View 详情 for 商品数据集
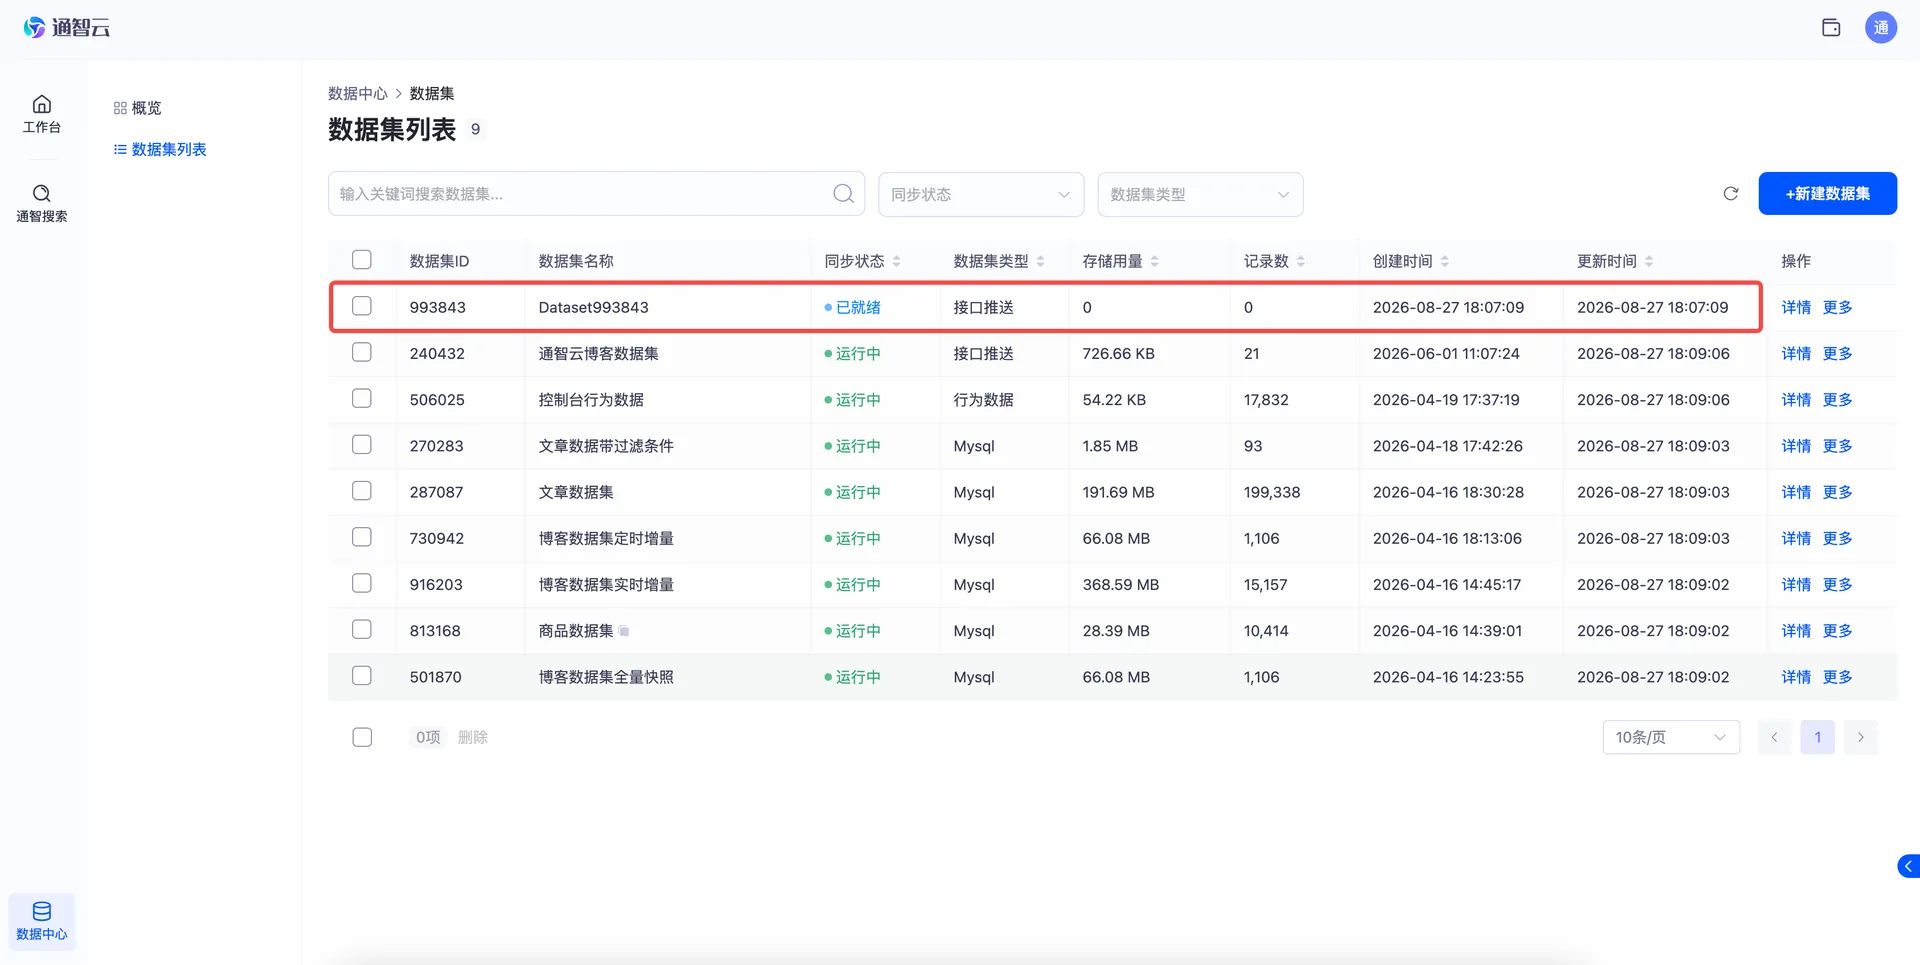Screen dimensions: 1920x965 coord(1796,631)
